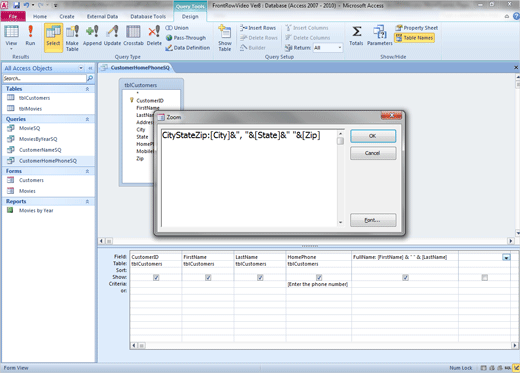Click the Data Definition option
This screenshot has height=373, width=520.
188,48
